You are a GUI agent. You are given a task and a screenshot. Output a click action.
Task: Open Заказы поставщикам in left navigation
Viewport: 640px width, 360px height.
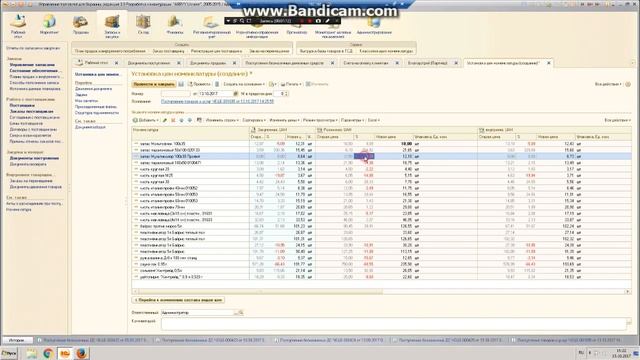[31, 111]
